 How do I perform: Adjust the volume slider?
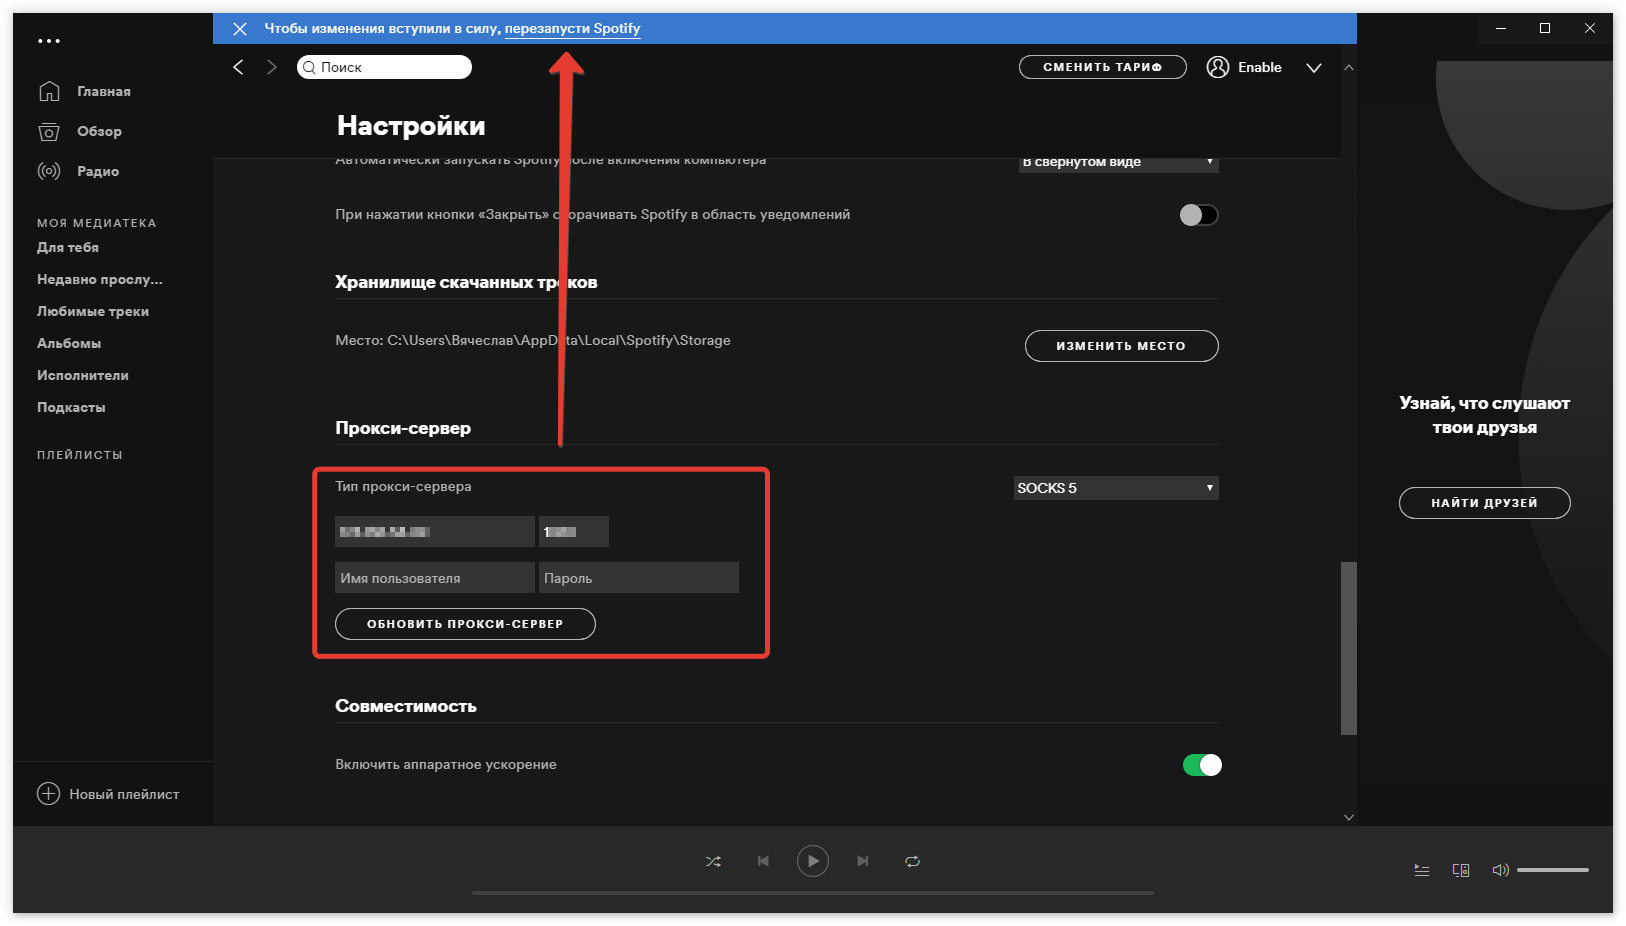click(x=1553, y=870)
